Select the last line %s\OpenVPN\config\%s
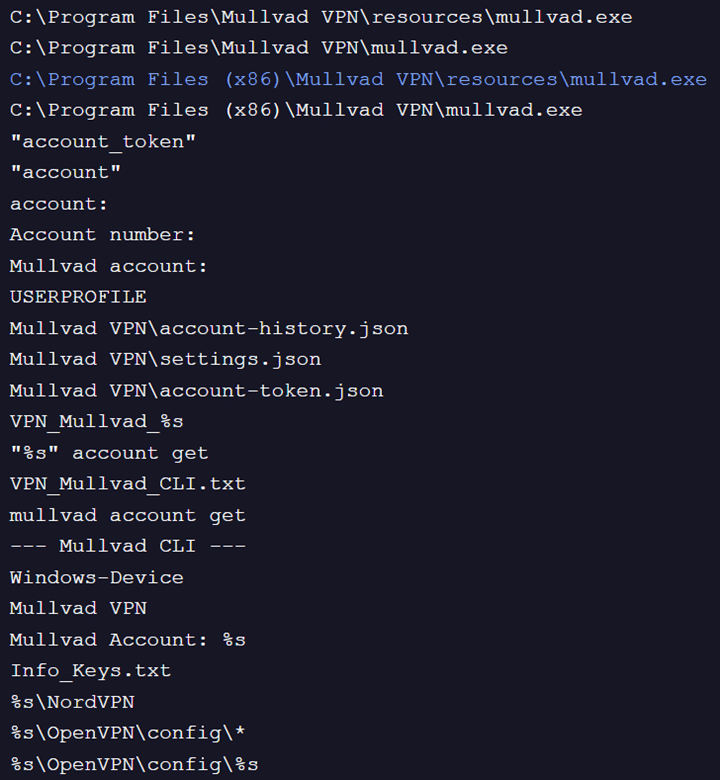This screenshot has height=780, width=720. pyautogui.click(x=134, y=764)
